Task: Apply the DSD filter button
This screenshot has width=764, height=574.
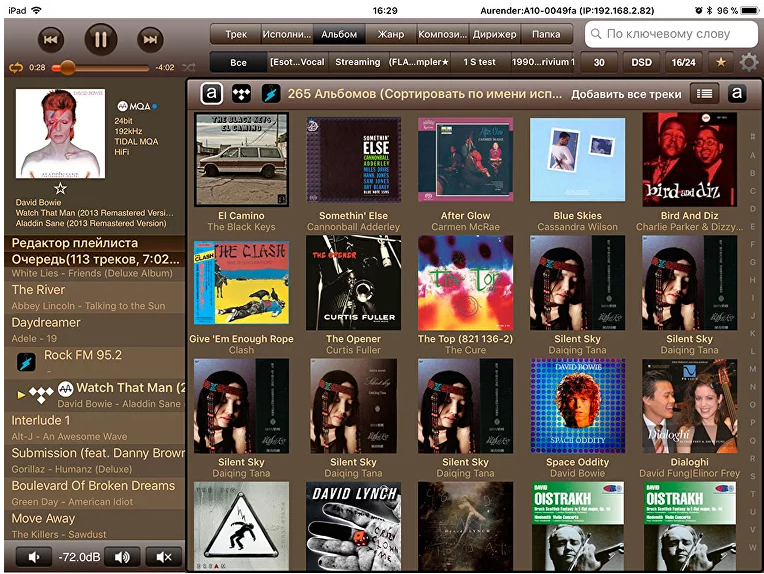Action: 642,63
